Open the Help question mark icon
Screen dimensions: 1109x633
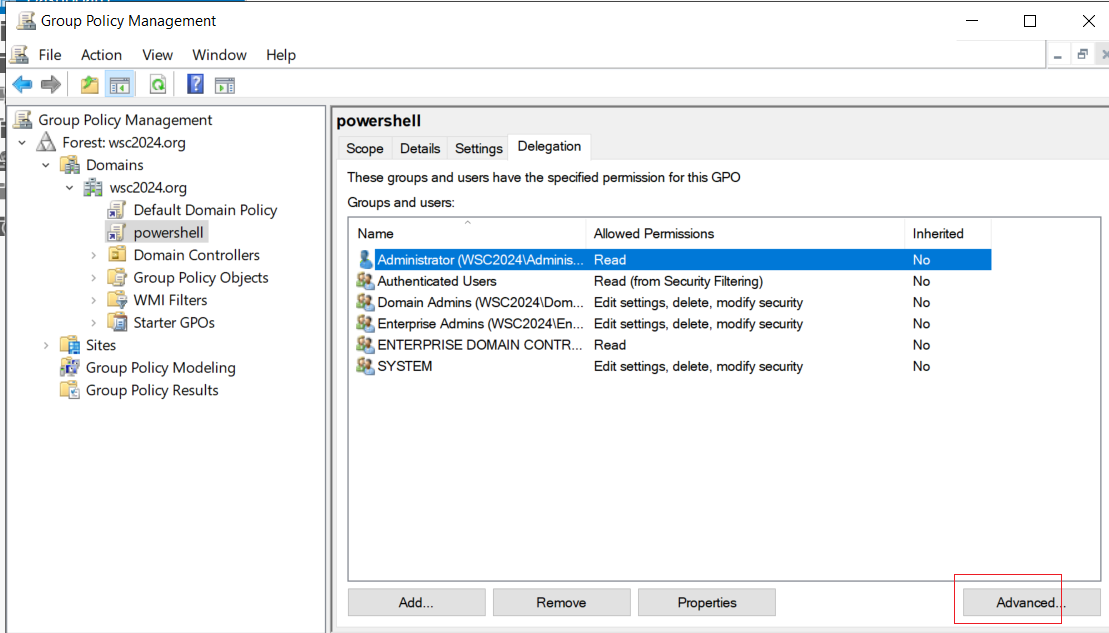click(x=195, y=85)
